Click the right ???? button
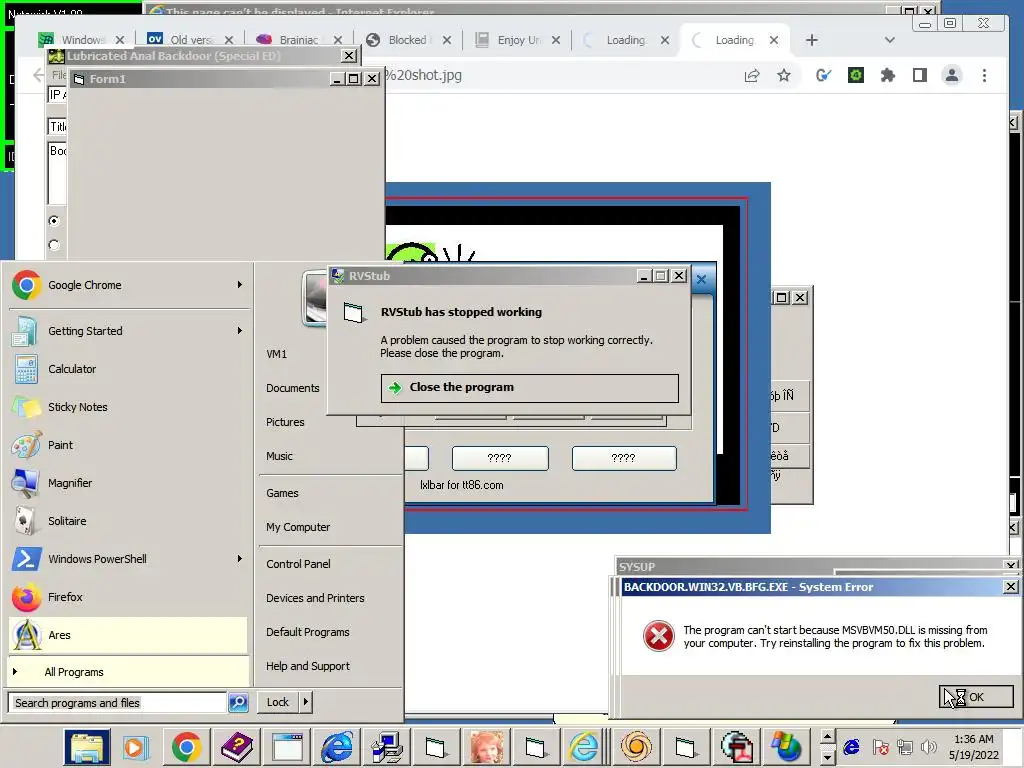Image resolution: width=1024 pixels, height=768 pixels. coord(624,458)
